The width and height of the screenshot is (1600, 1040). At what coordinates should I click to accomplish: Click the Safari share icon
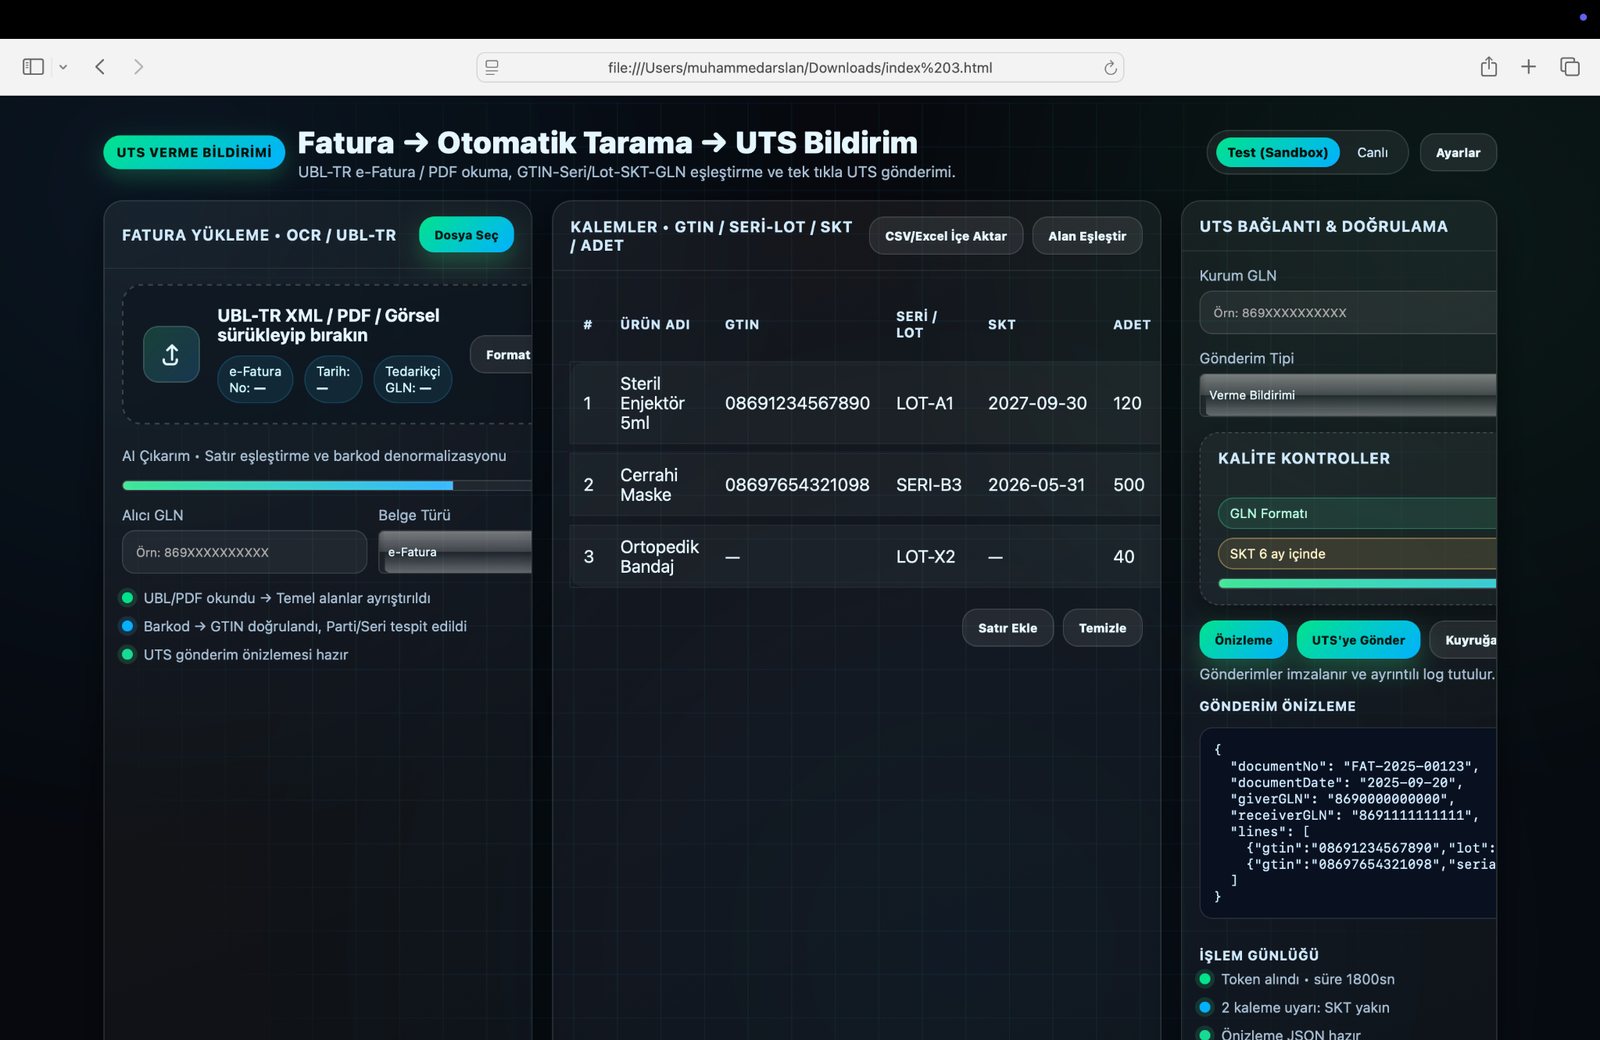(1488, 67)
